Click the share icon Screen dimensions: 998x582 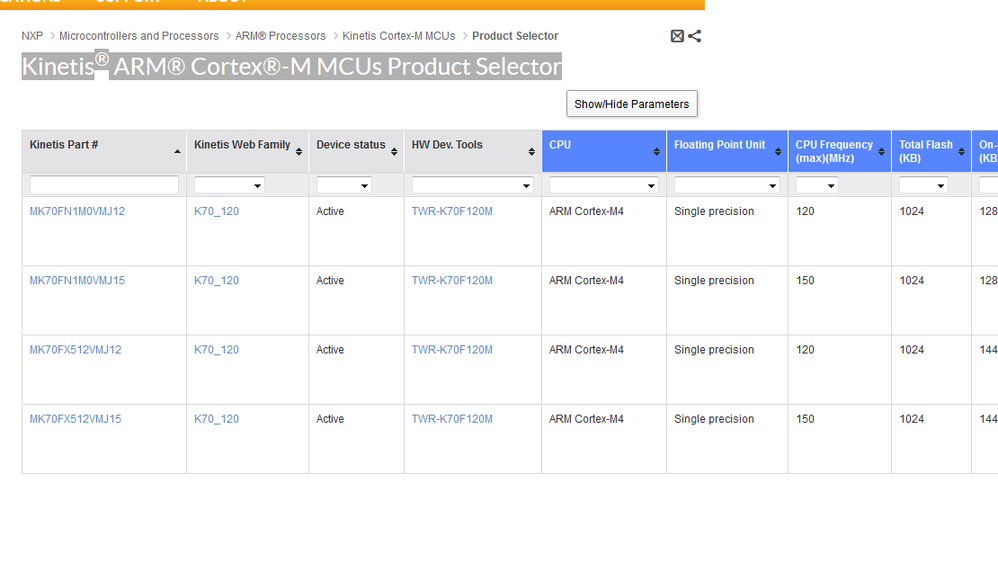(x=694, y=36)
